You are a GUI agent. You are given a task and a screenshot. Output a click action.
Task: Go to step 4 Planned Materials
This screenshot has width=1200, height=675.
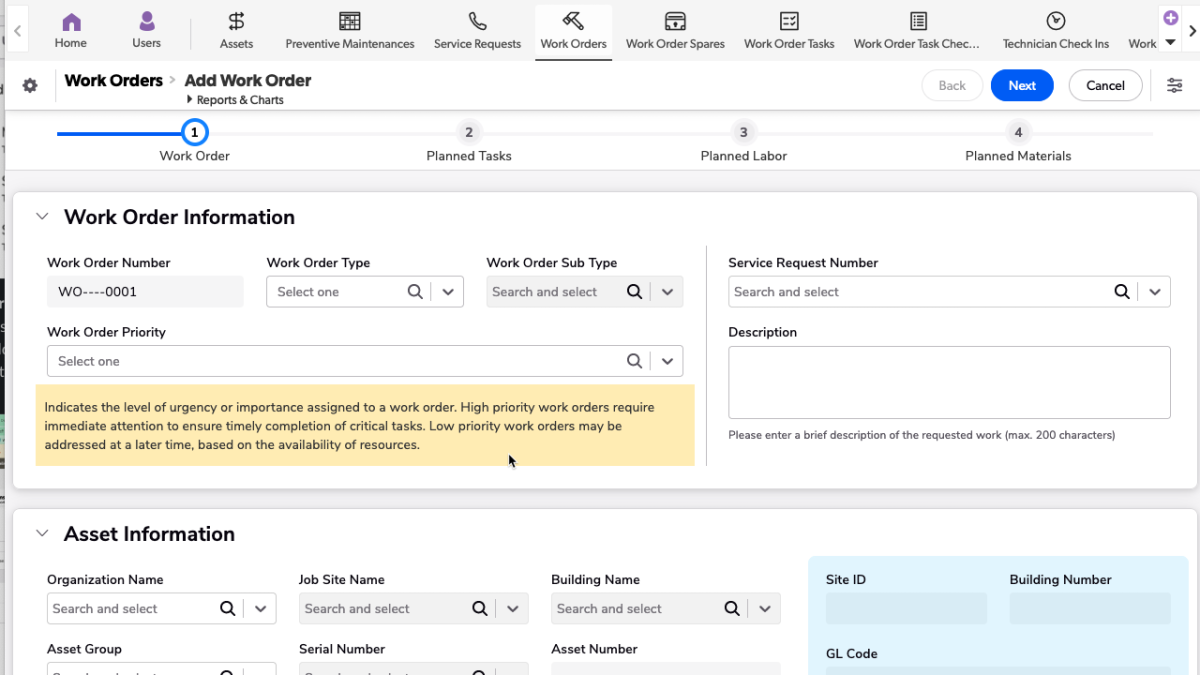(1018, 133)
